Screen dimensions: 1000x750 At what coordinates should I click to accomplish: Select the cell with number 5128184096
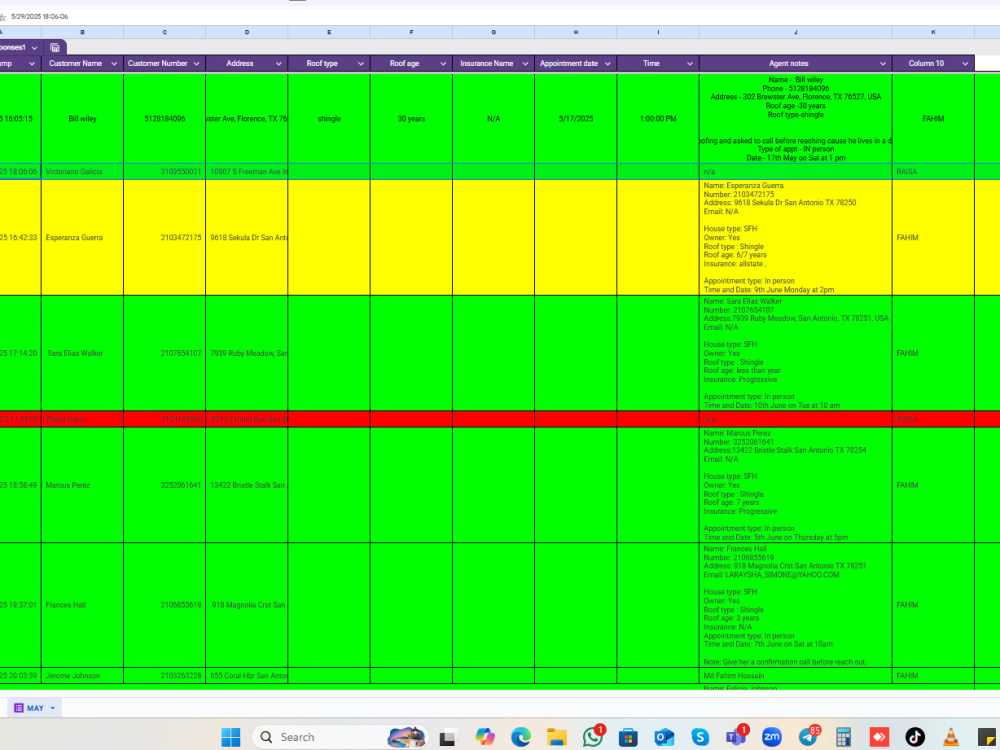pyautogui.click(x=165, y=119)
